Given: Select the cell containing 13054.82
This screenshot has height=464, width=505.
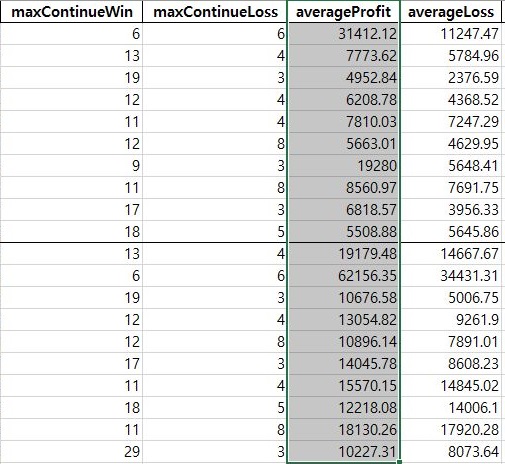Looking at the screenshot, I should coord(343,320).
